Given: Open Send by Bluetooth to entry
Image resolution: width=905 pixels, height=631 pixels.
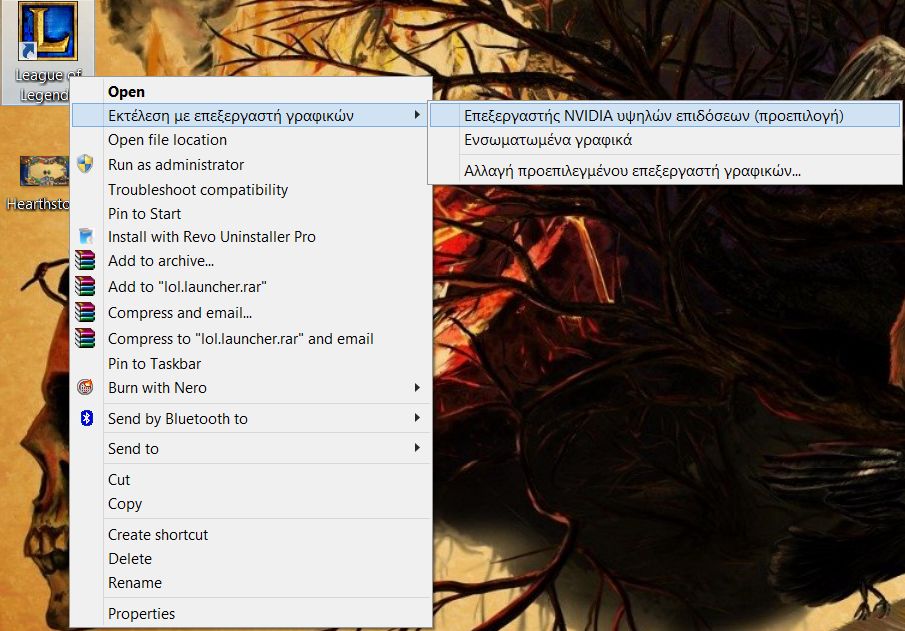Looking at the screenshot, I should pos(251,419).
